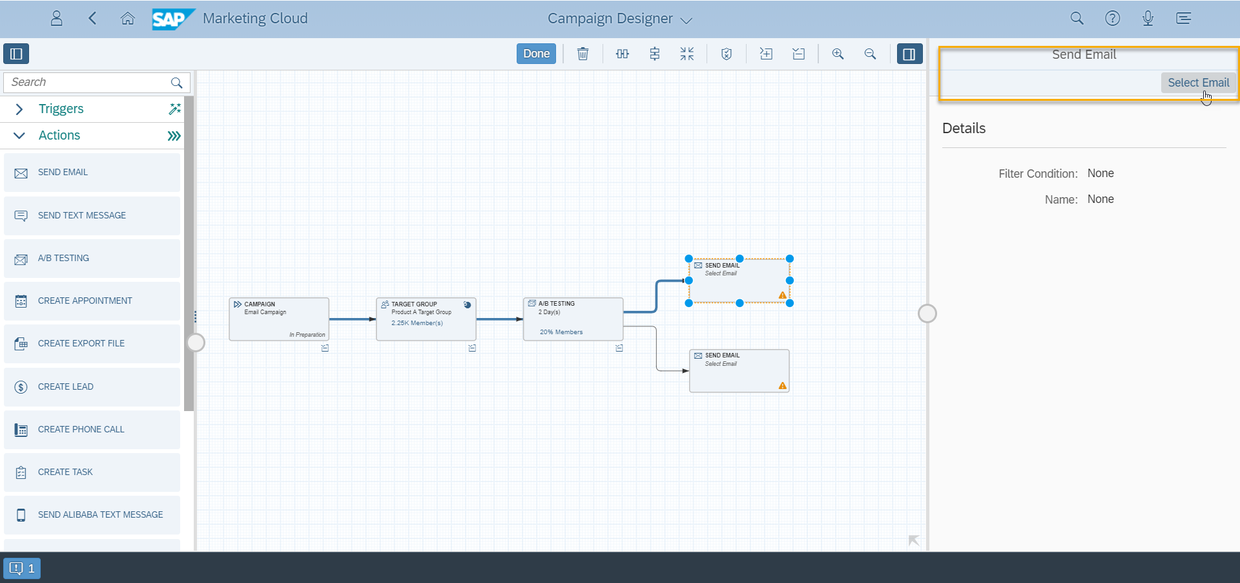Click the add note plus icon
Viewport: 1240px width, 583px height.
pos(766,54)
